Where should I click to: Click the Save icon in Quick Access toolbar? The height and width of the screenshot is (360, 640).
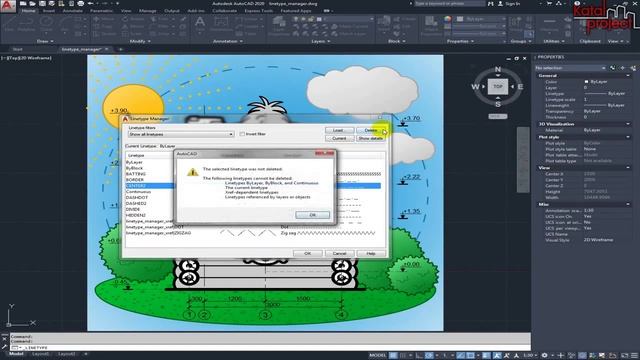click(42, 3)
